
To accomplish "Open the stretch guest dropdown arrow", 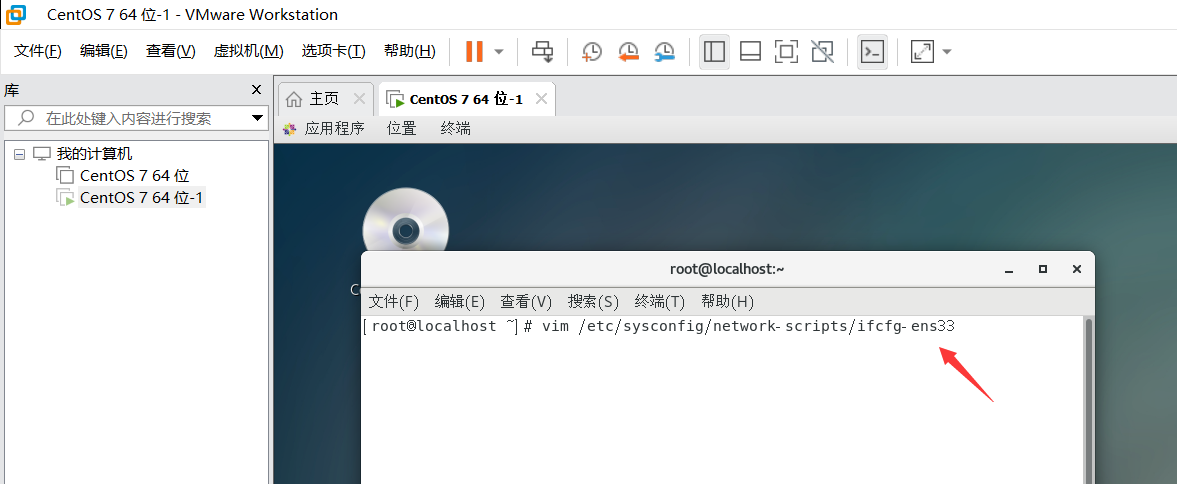I will [947, 51].
